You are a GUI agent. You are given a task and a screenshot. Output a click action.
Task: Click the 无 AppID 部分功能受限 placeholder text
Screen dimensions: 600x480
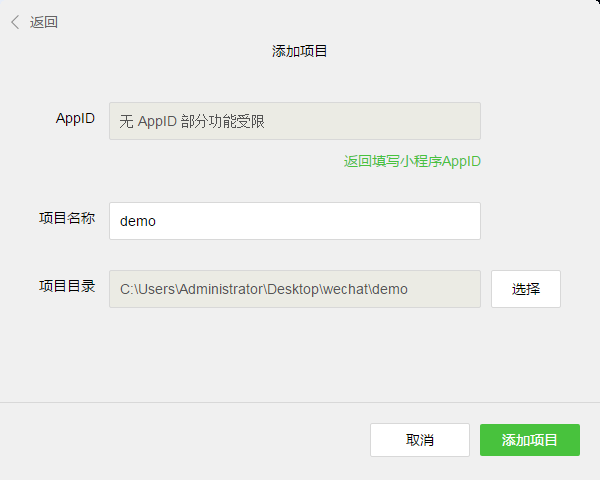[x=192, y=122]
